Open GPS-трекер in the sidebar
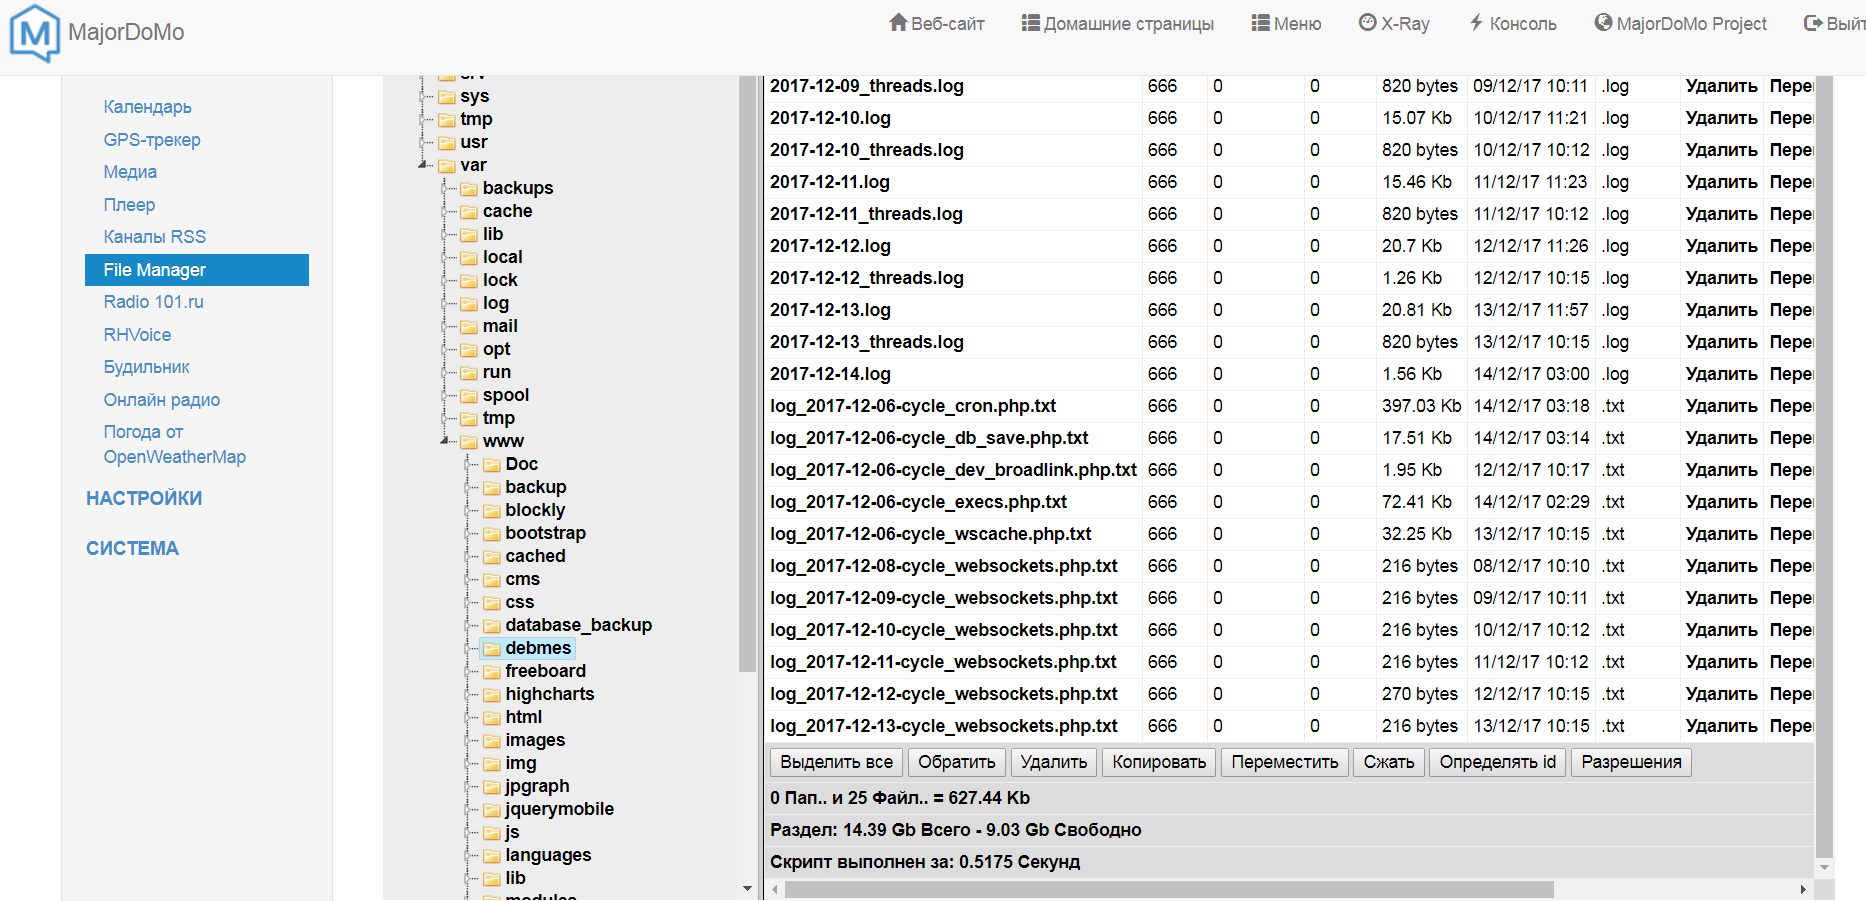1866x901 pixels. pyautogui.click(x=152, y=140)
